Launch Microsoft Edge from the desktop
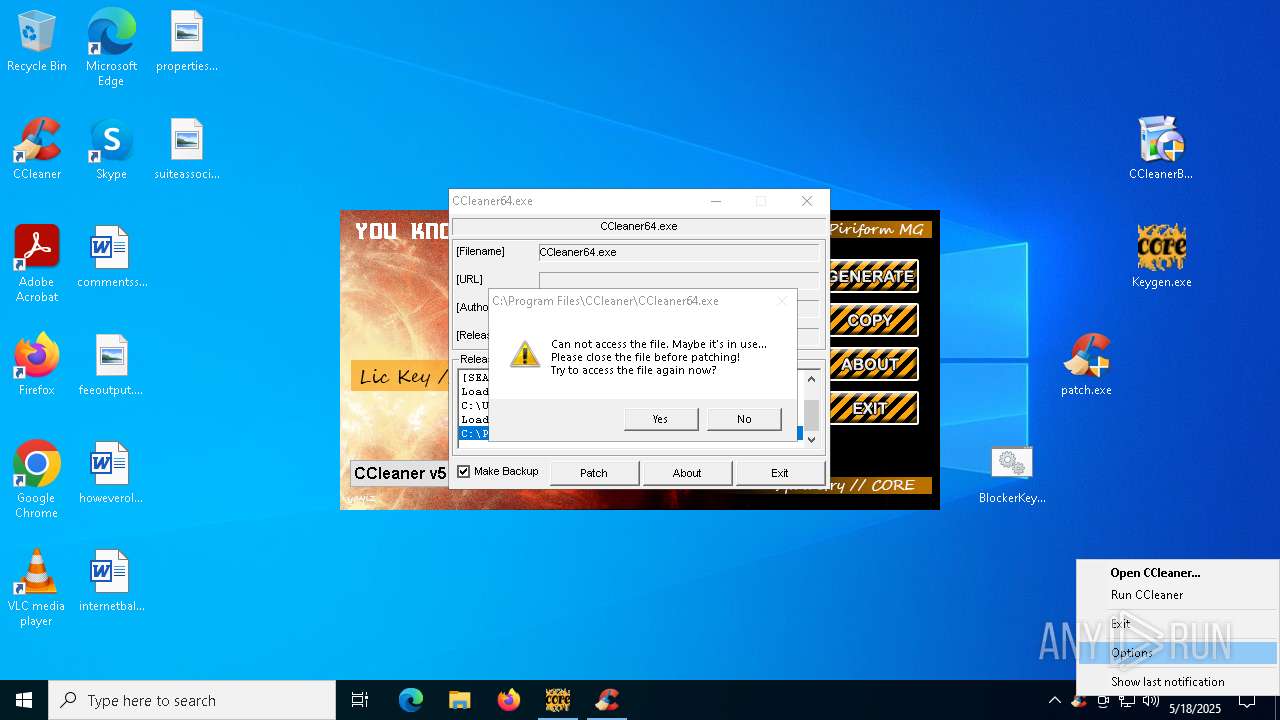 (111, 48)
